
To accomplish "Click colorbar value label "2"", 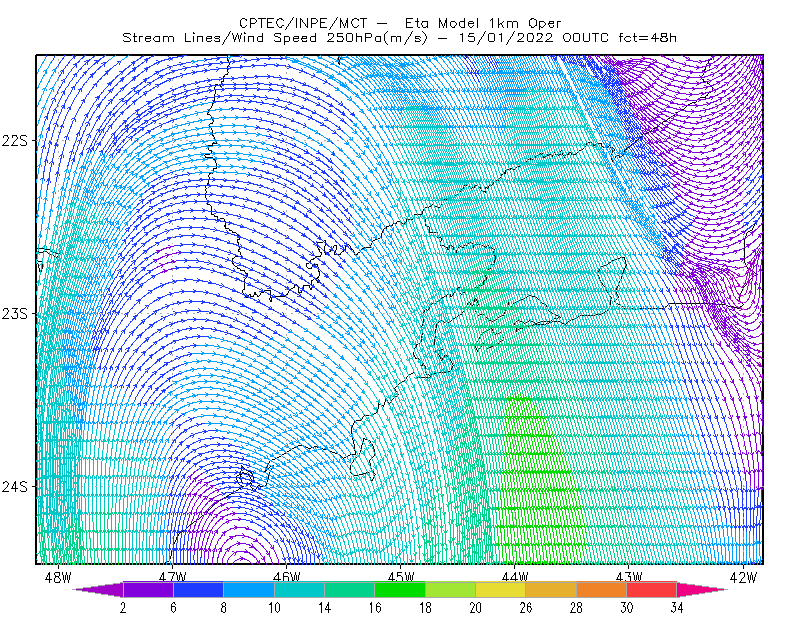I will point(123,608).
